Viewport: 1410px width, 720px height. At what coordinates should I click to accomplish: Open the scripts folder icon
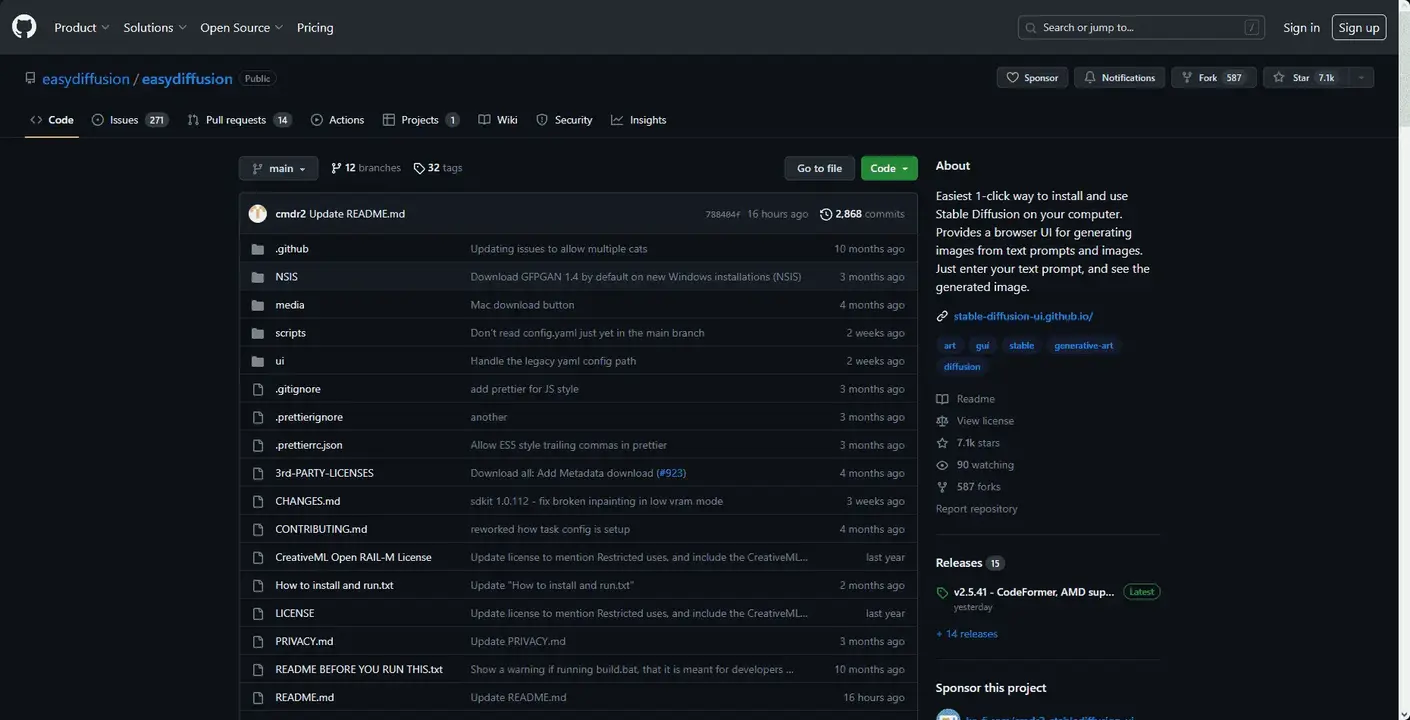pos(258,333)
